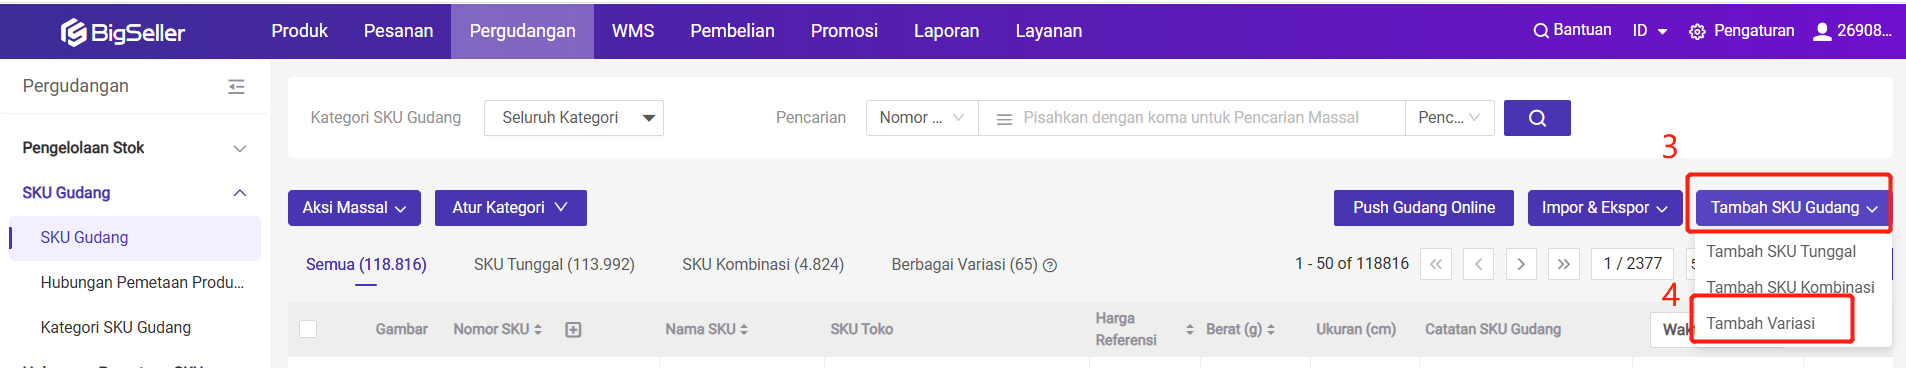Open the Seluruh Kategori dropdown
Image resolution: width=1906 pixels, height=368 pixels.
coord(574,118)
